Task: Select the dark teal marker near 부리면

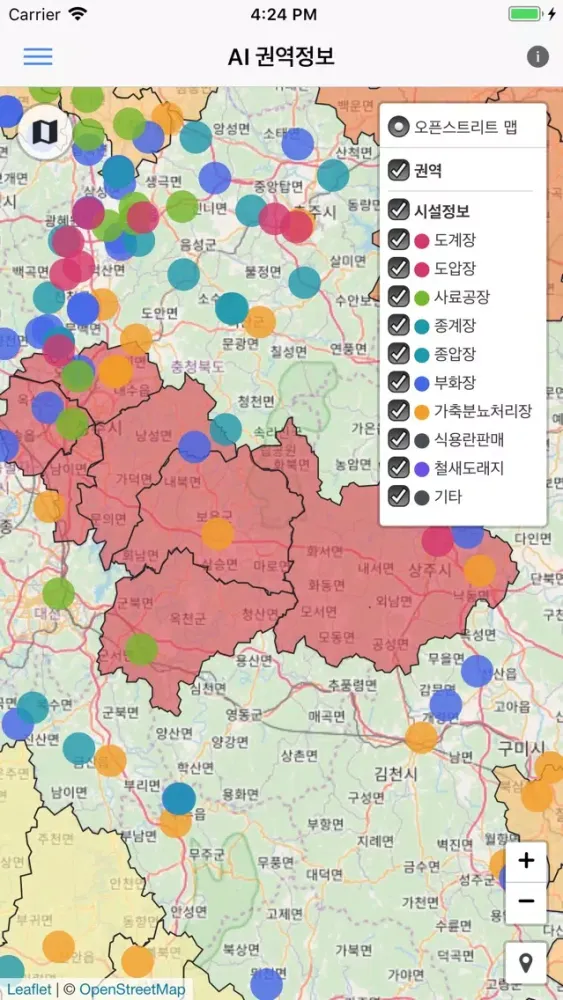Action: click(179, 798)
